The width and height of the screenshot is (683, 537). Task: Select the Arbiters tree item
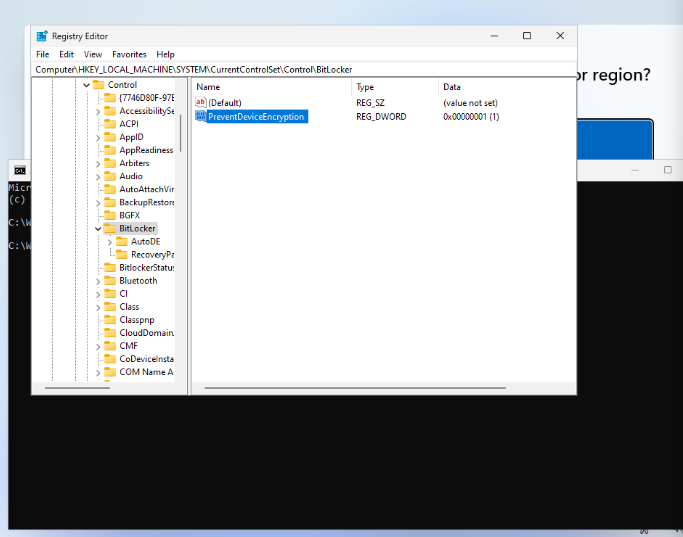tap(134, 163)
